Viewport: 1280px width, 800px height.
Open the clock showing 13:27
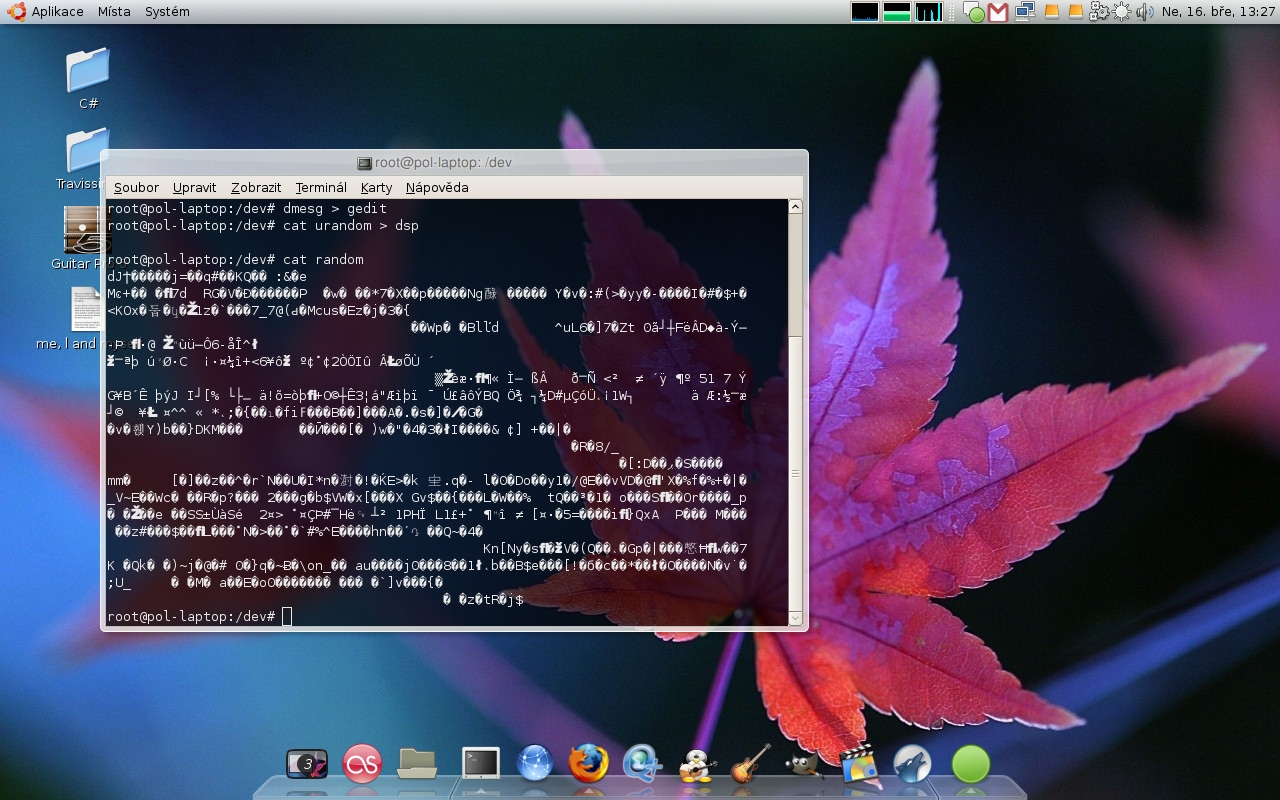click(1218, 12)
